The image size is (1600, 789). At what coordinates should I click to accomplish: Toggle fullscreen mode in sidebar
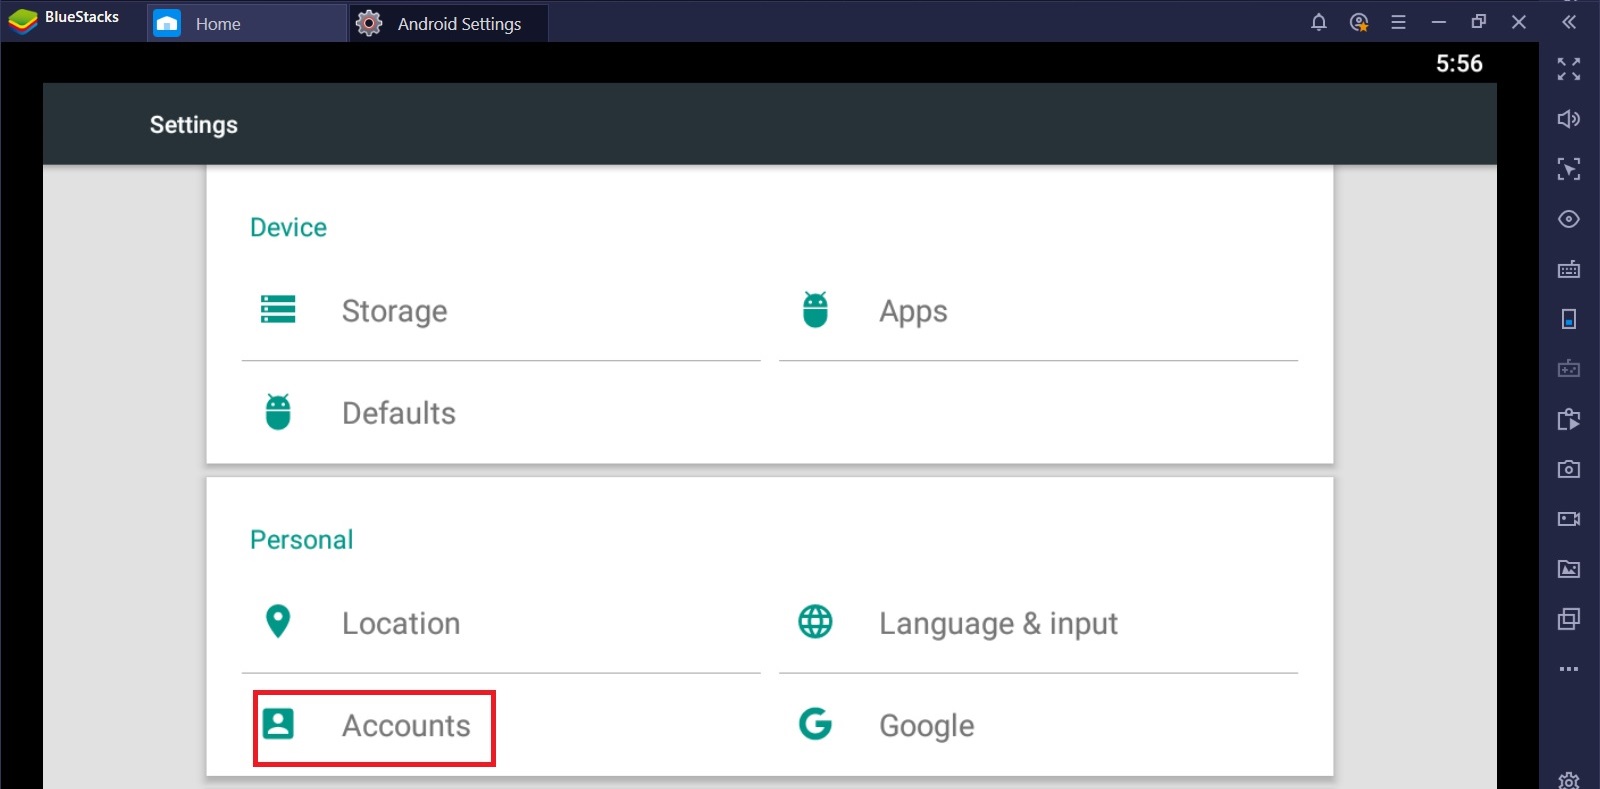tap(1569, 68)
